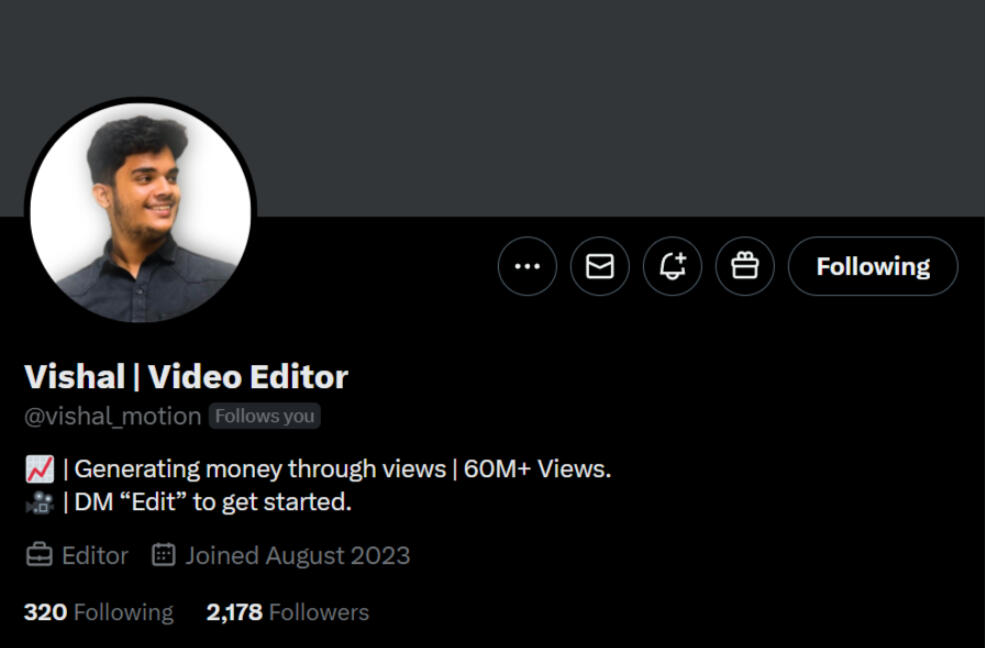Send a direct message via envelope icon
This screenshot has width=985, height=648.
click(x=600, y=266)
